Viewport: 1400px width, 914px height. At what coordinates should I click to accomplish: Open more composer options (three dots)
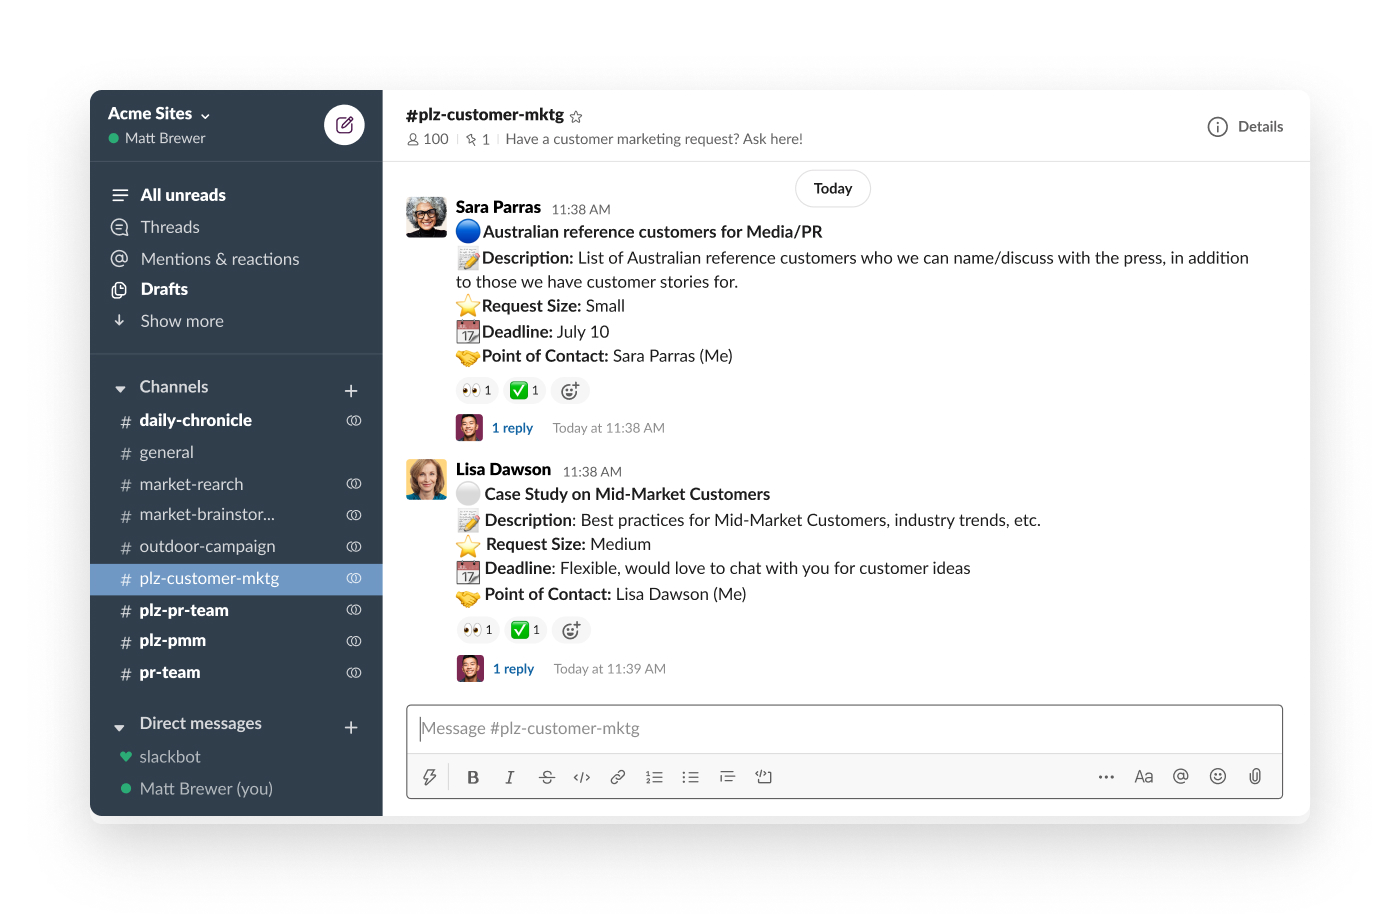(x=1106, y=777)
